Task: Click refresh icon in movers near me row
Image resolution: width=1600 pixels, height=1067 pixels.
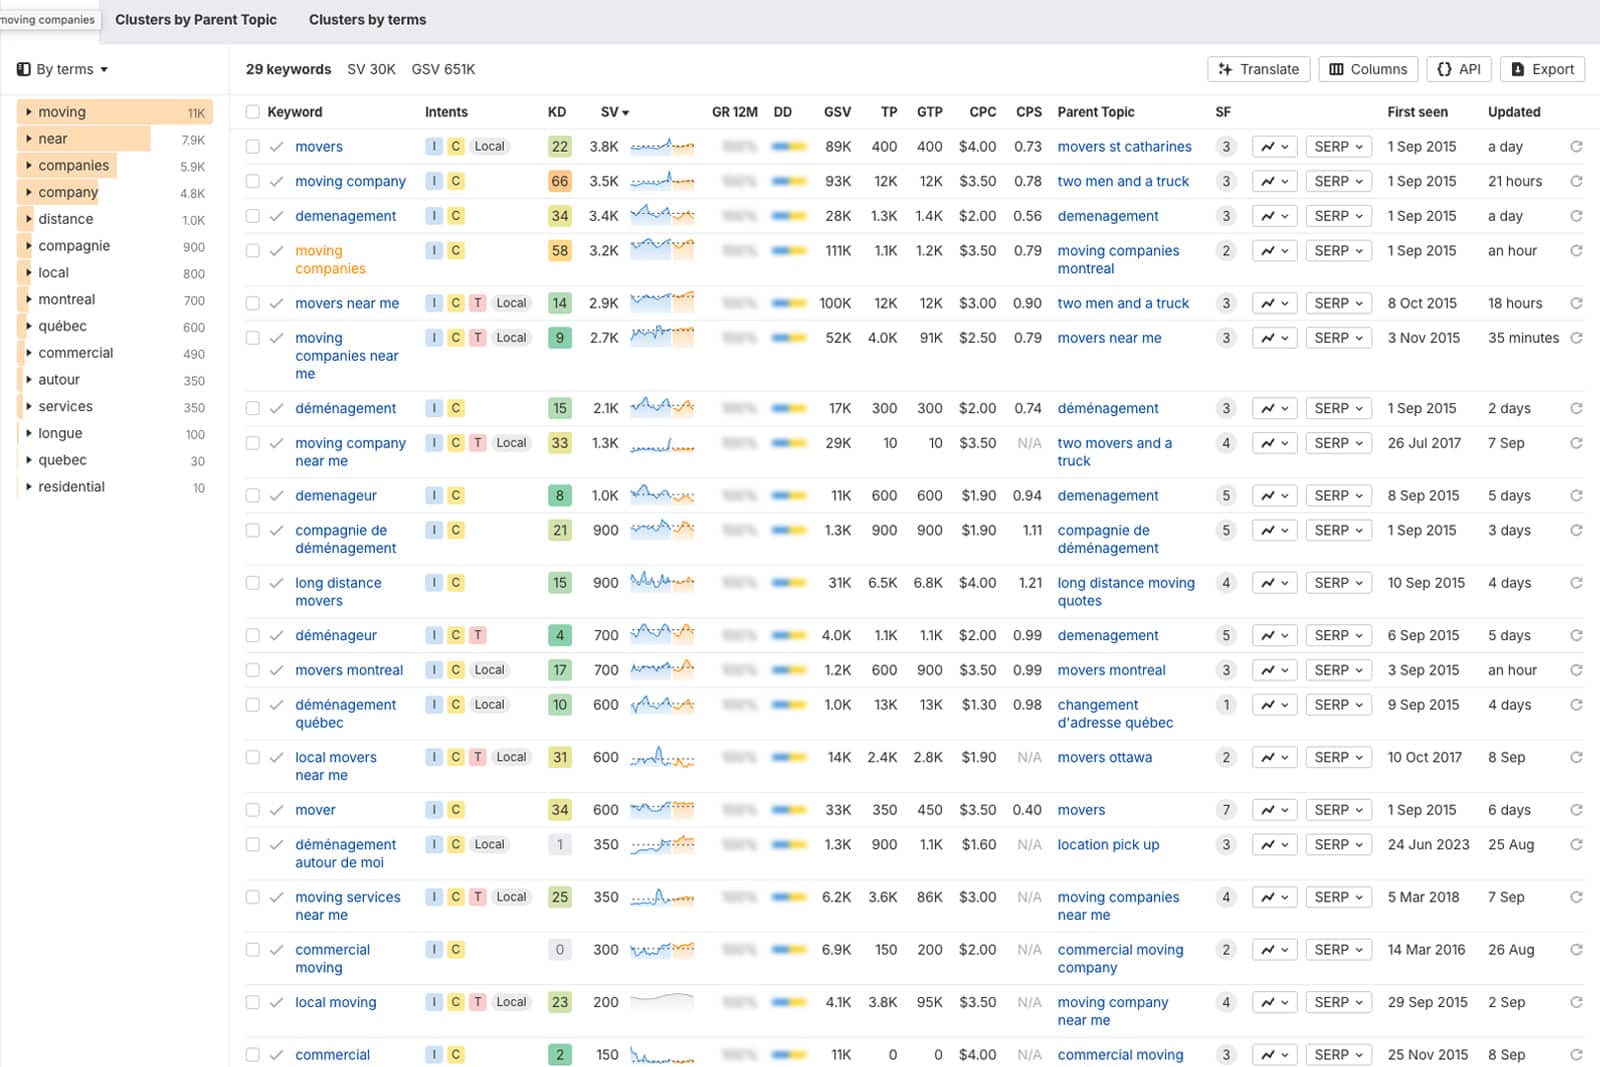Action: [1576, 304]
